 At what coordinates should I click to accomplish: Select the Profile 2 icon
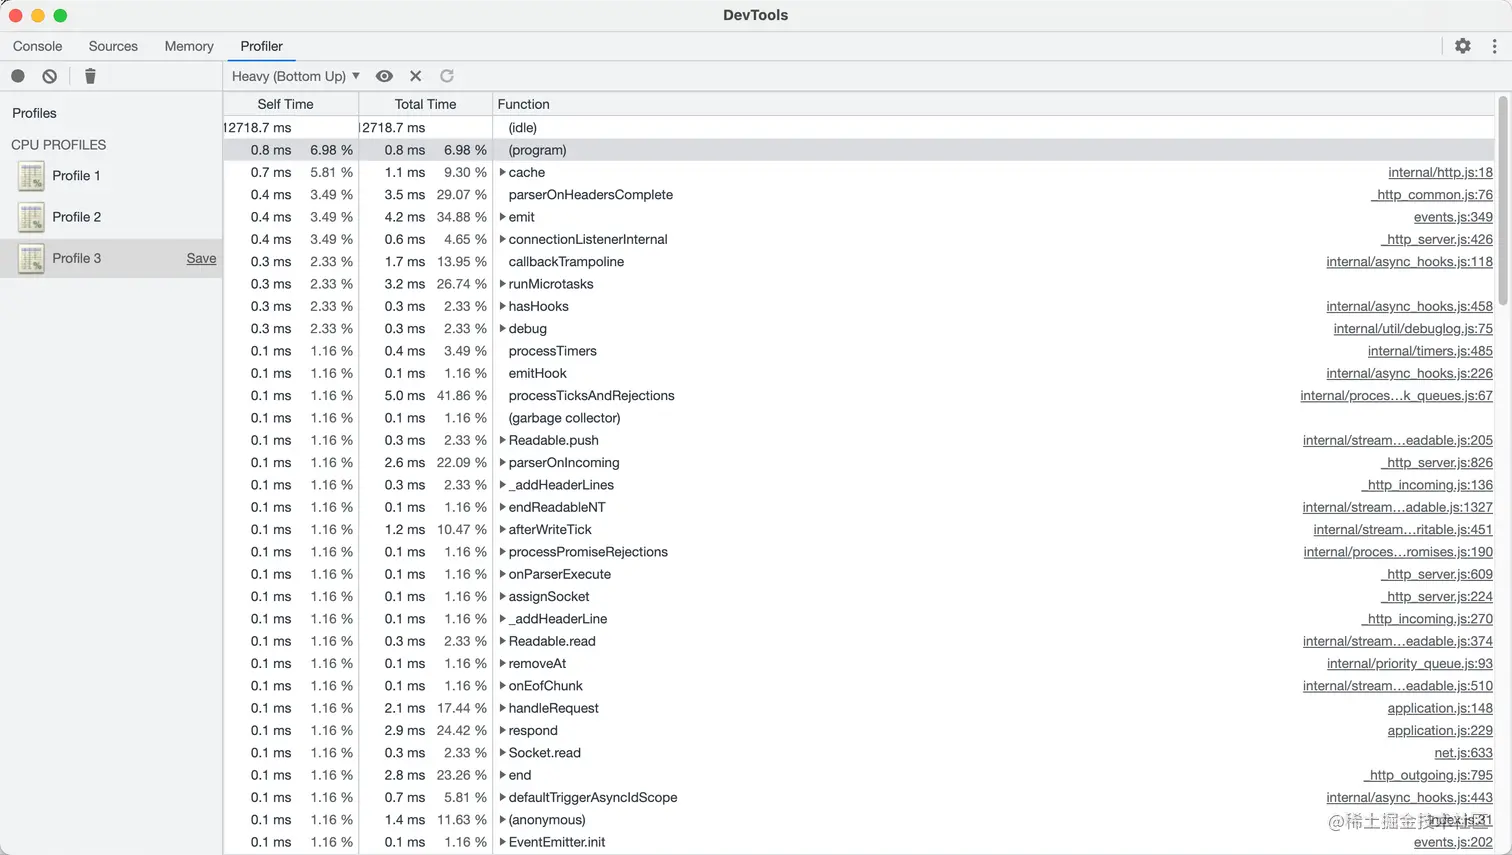click(31, 217)
